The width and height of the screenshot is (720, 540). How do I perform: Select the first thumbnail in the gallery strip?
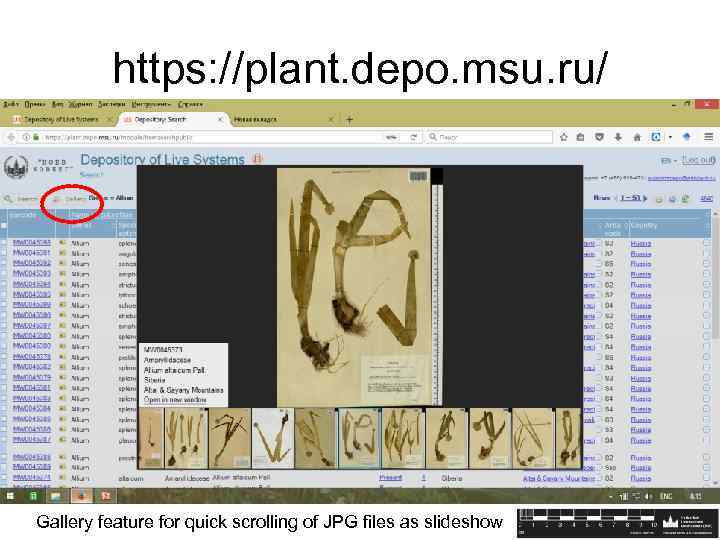pyautogui.click(x=151, y=438)
